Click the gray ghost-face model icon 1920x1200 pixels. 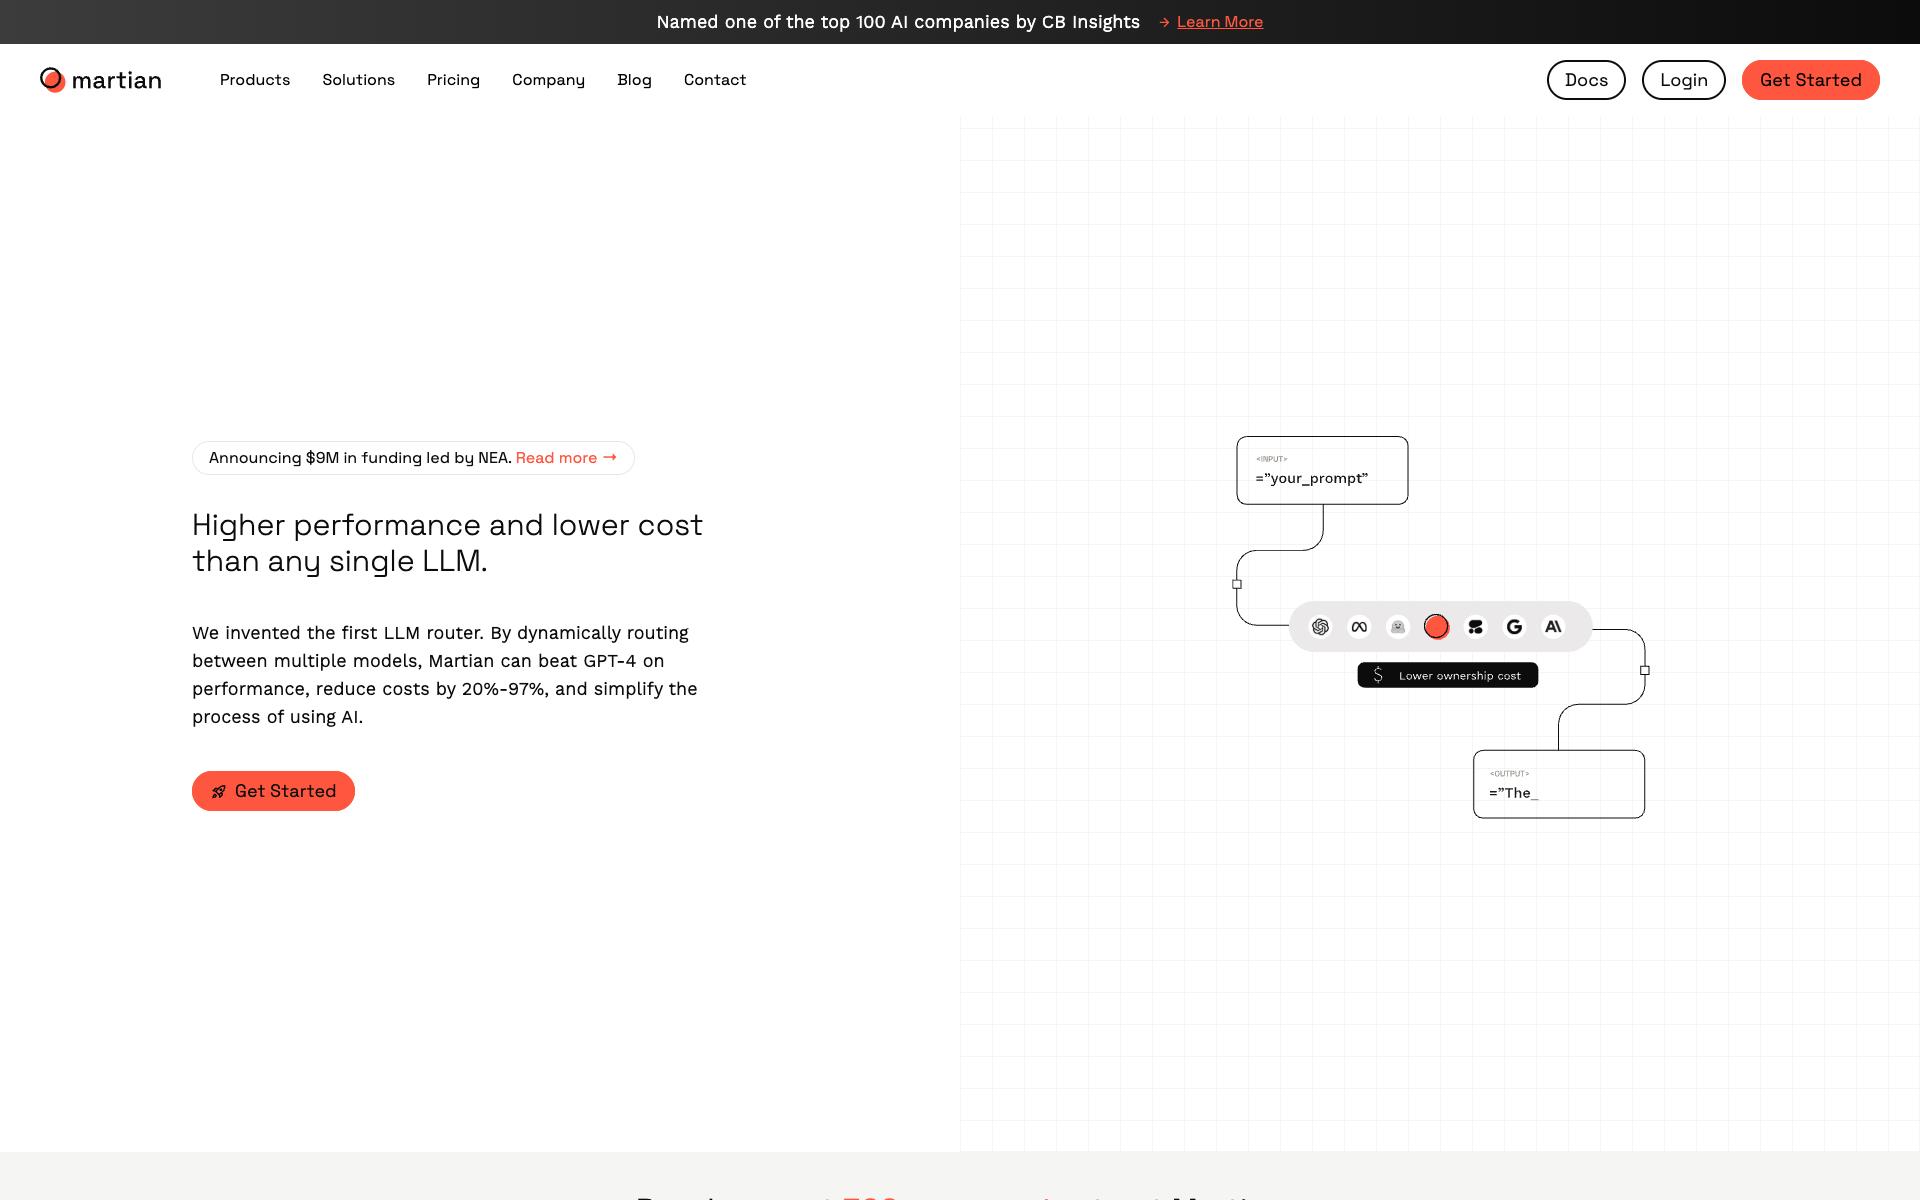coord(1398,627)
